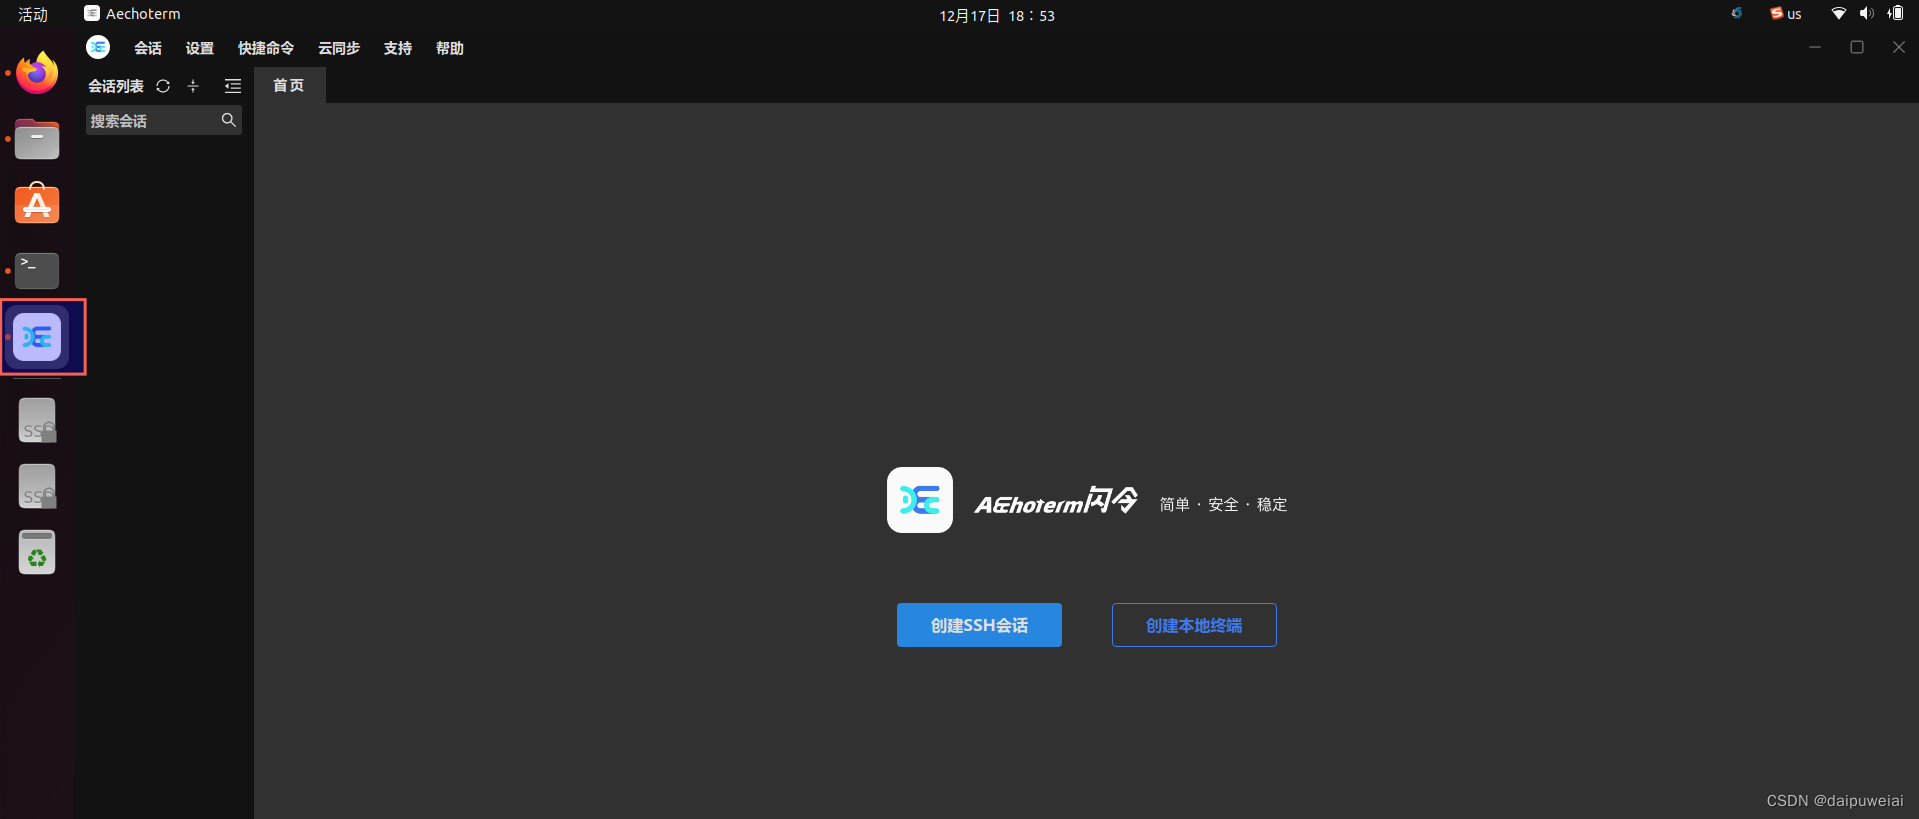Click the blue tray icon in the top bar
Viewport: 1919px width, 819px height.
click(1737, 13)
